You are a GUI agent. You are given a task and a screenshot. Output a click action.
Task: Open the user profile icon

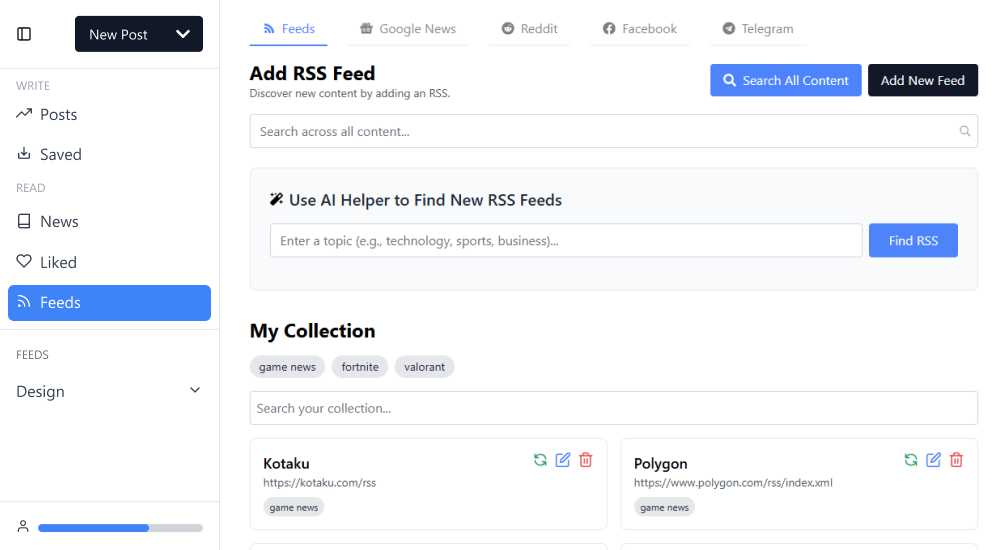pyautogui.click(x=23, y=527)
